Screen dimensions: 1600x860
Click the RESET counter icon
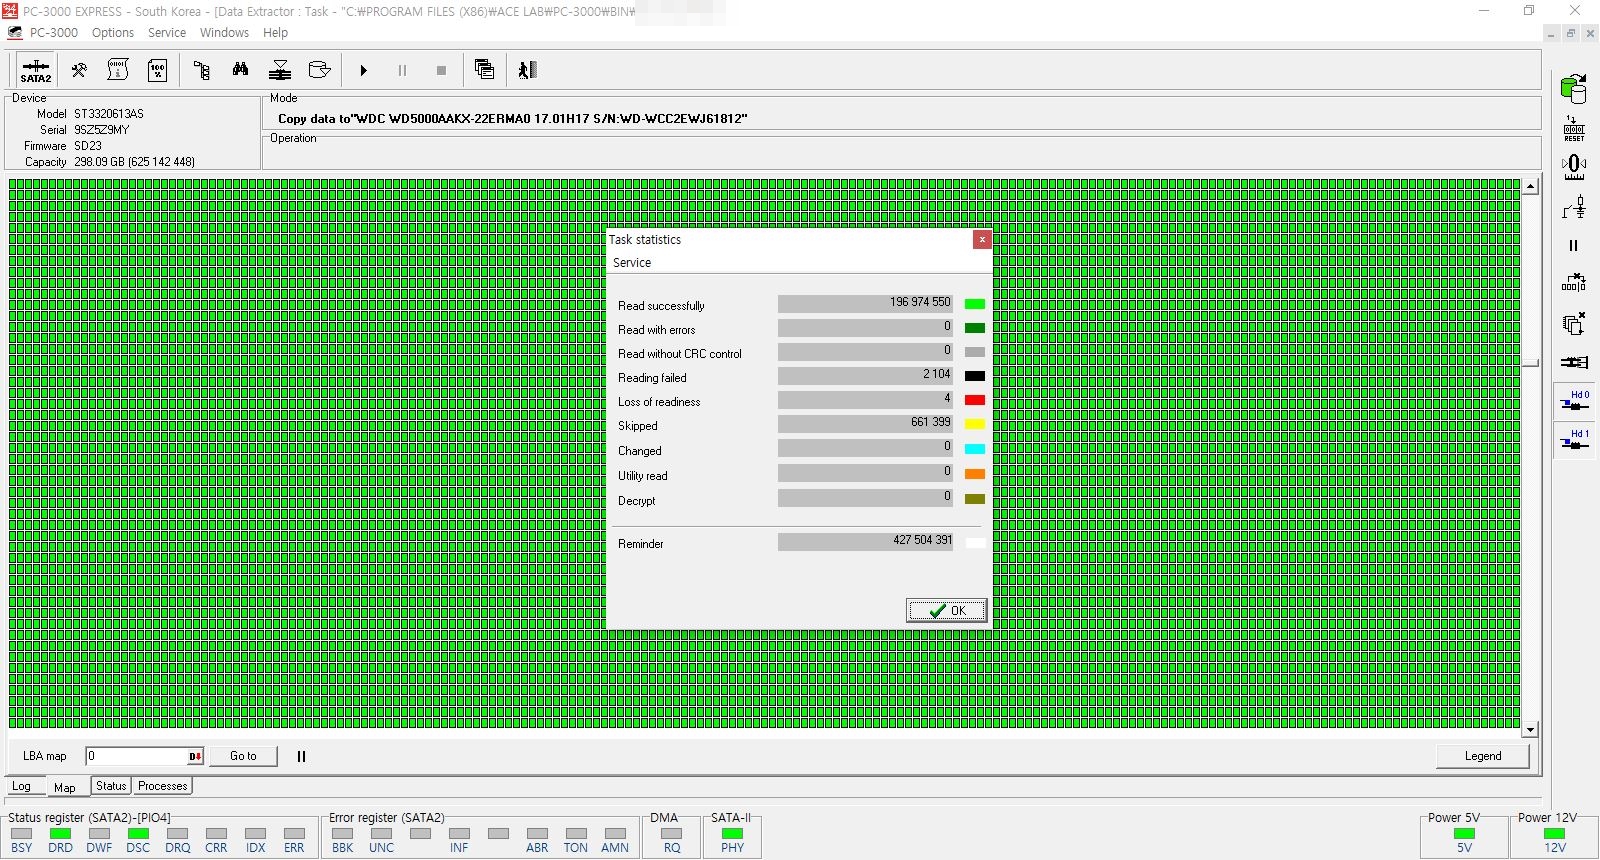(x=1574, y=129)
